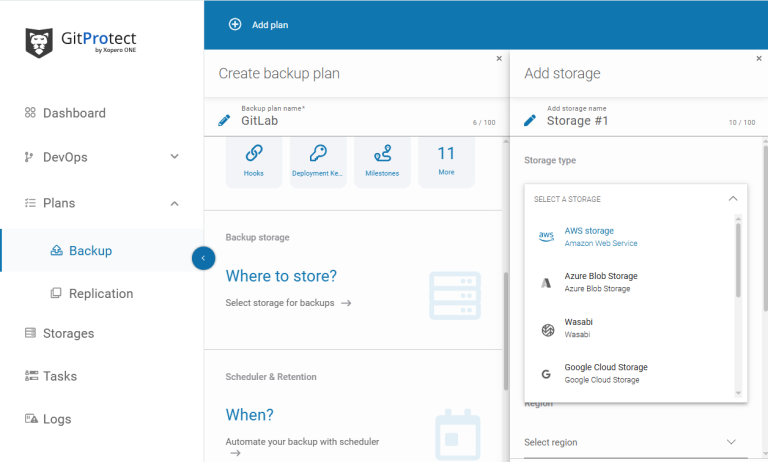Collapse sidebar with blue arrow button

click(203, 258)
